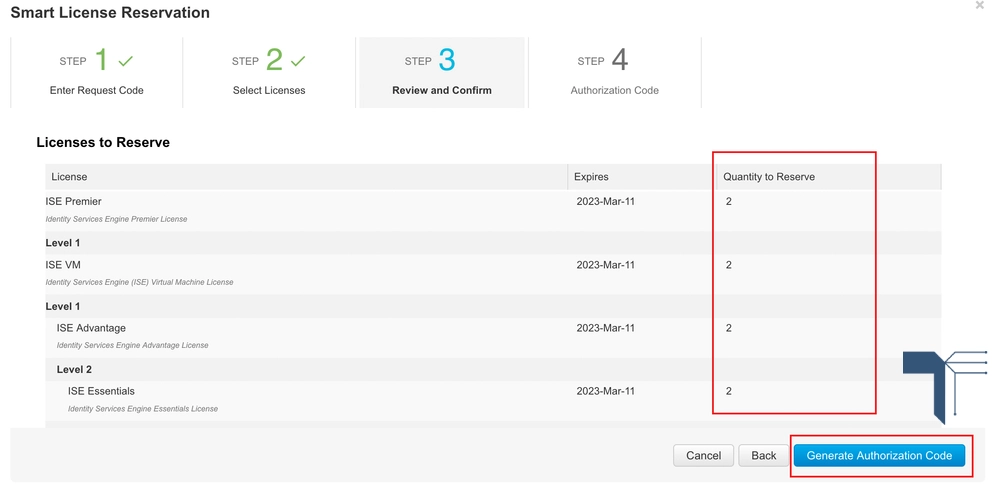Click the ISE Advantage expiry date

click(606, 328)
